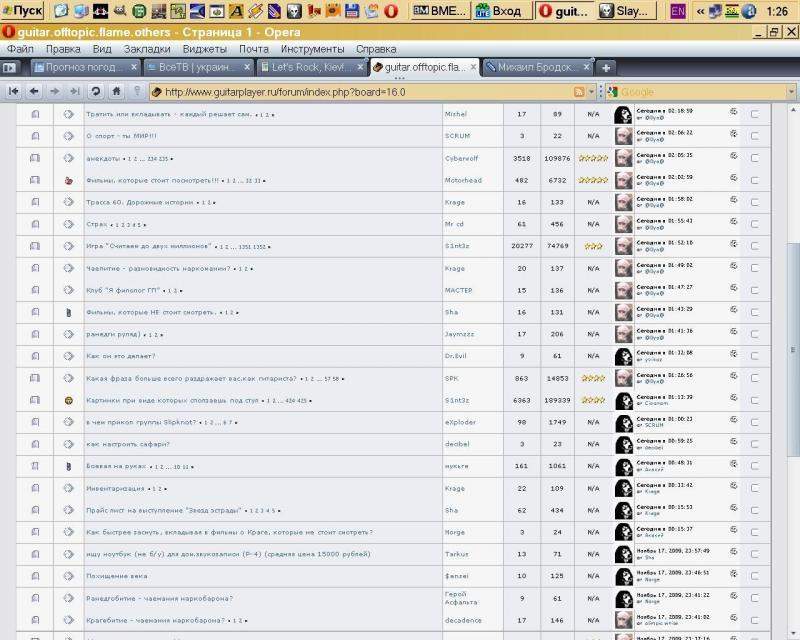Tick checkbox for 'Игра "Считаем до двух миллионов"'
Screen dimensions: 800x640
(x=754, y=246)
